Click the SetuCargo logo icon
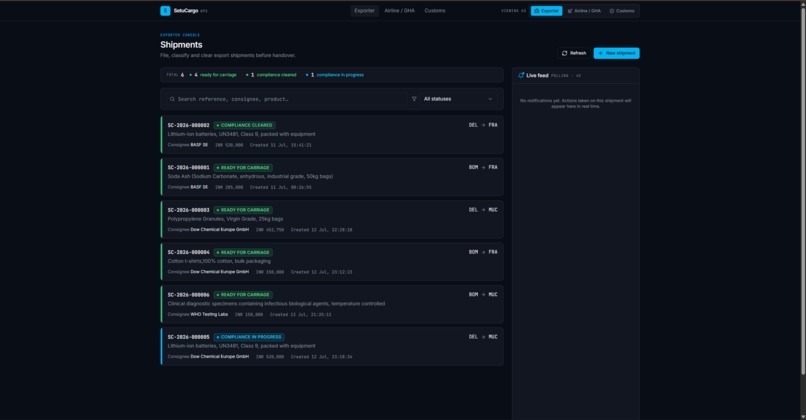 click(x=165, y=11)
